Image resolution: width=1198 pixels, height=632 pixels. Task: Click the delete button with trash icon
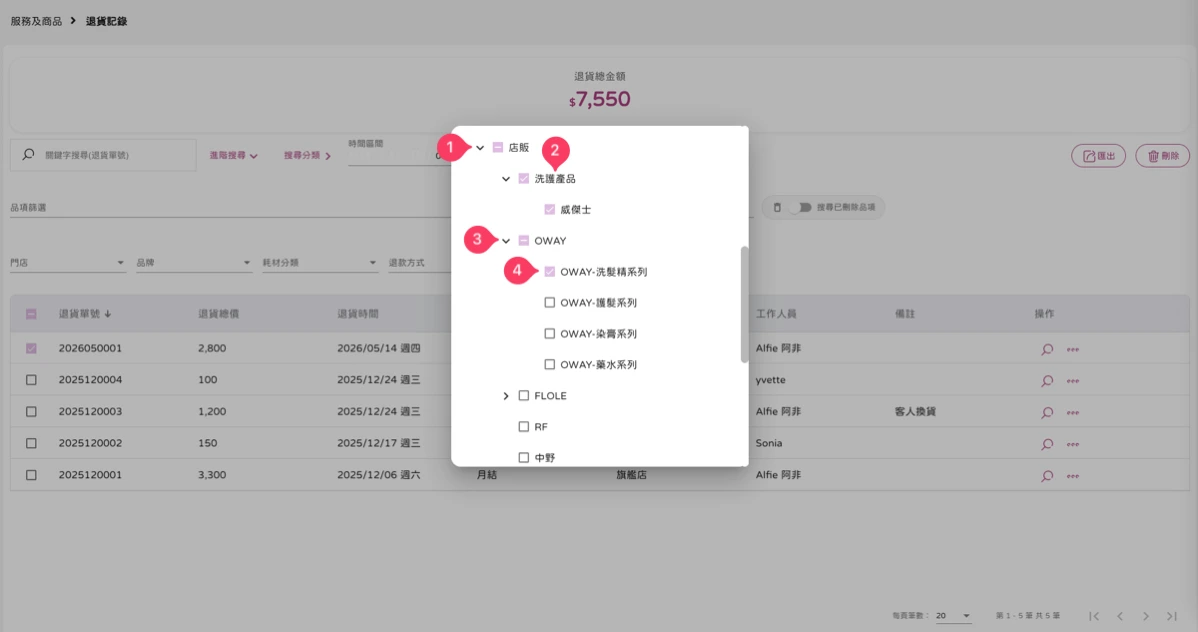tap(1162, 156)
